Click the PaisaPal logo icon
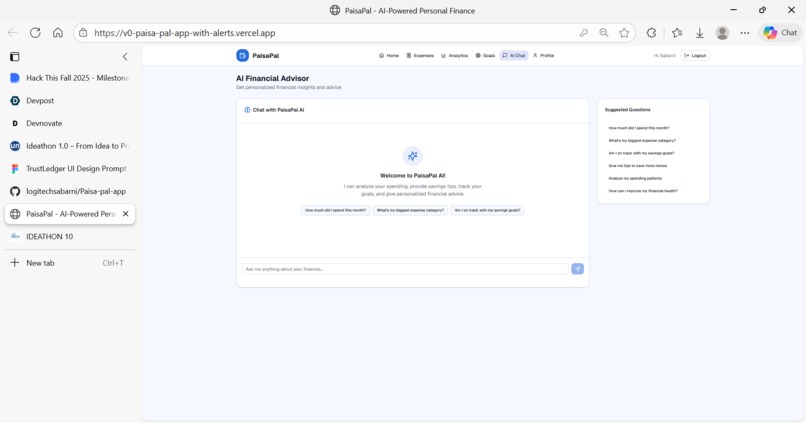The image size is (806, 423). tap(242, 56)
